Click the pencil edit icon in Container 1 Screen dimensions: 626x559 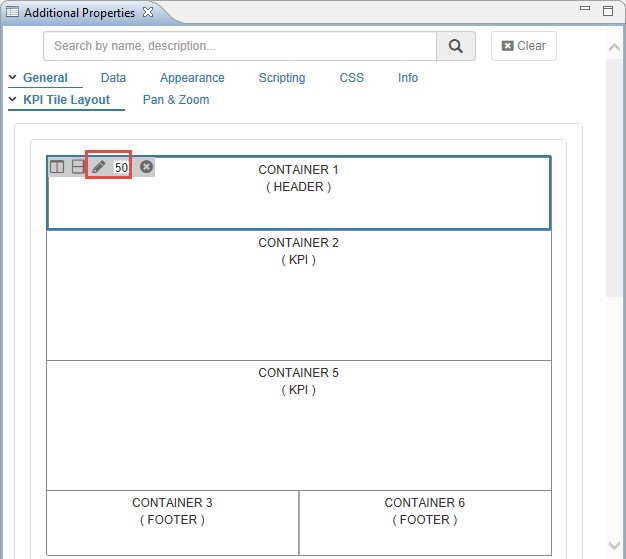click(98, 167)
